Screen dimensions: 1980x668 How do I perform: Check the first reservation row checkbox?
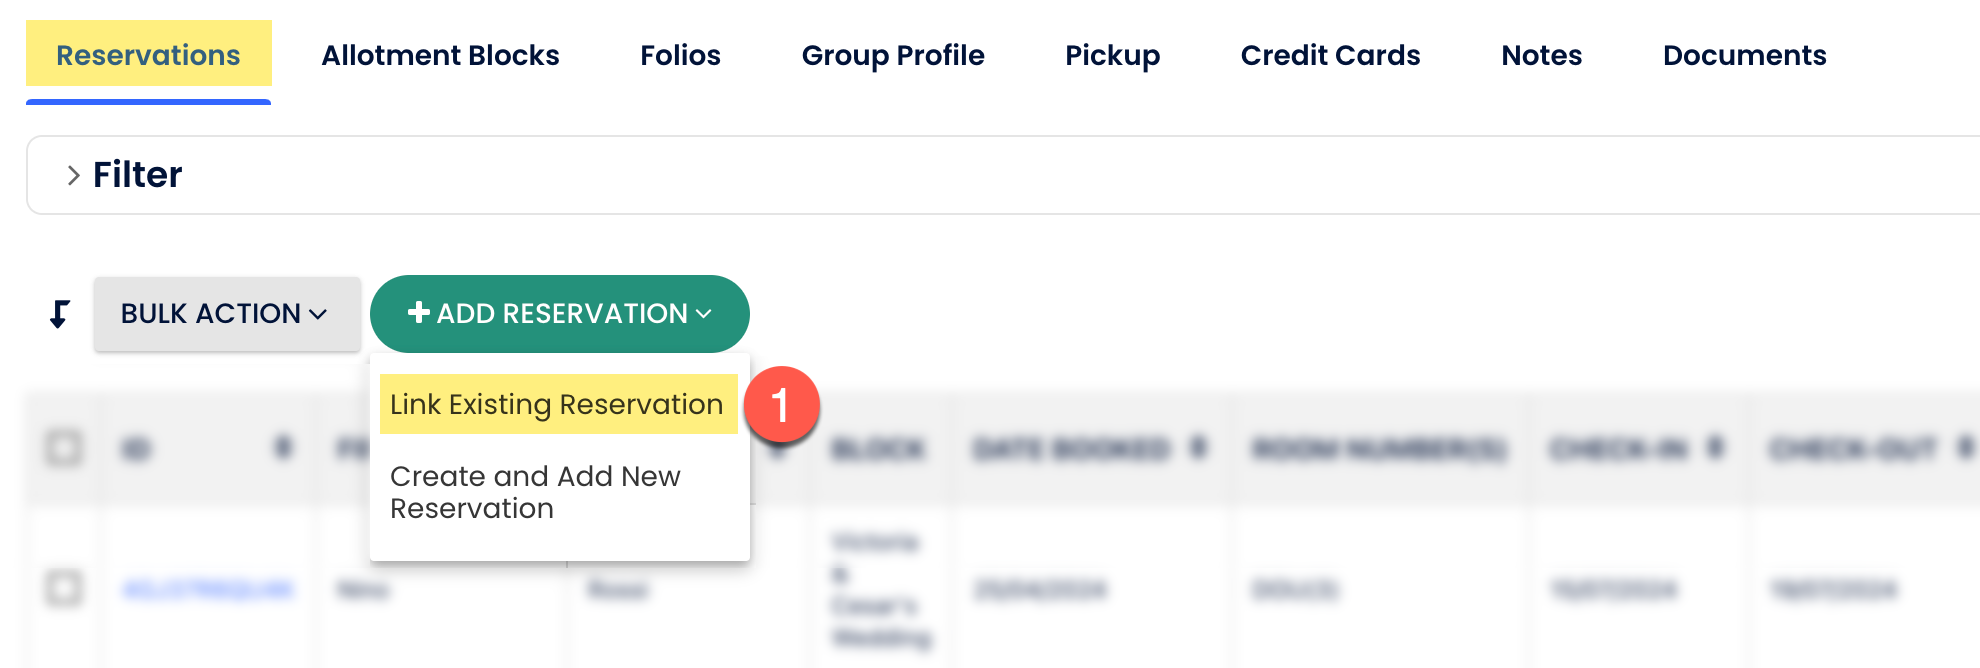pyautogui.click(x=64, y=588)
